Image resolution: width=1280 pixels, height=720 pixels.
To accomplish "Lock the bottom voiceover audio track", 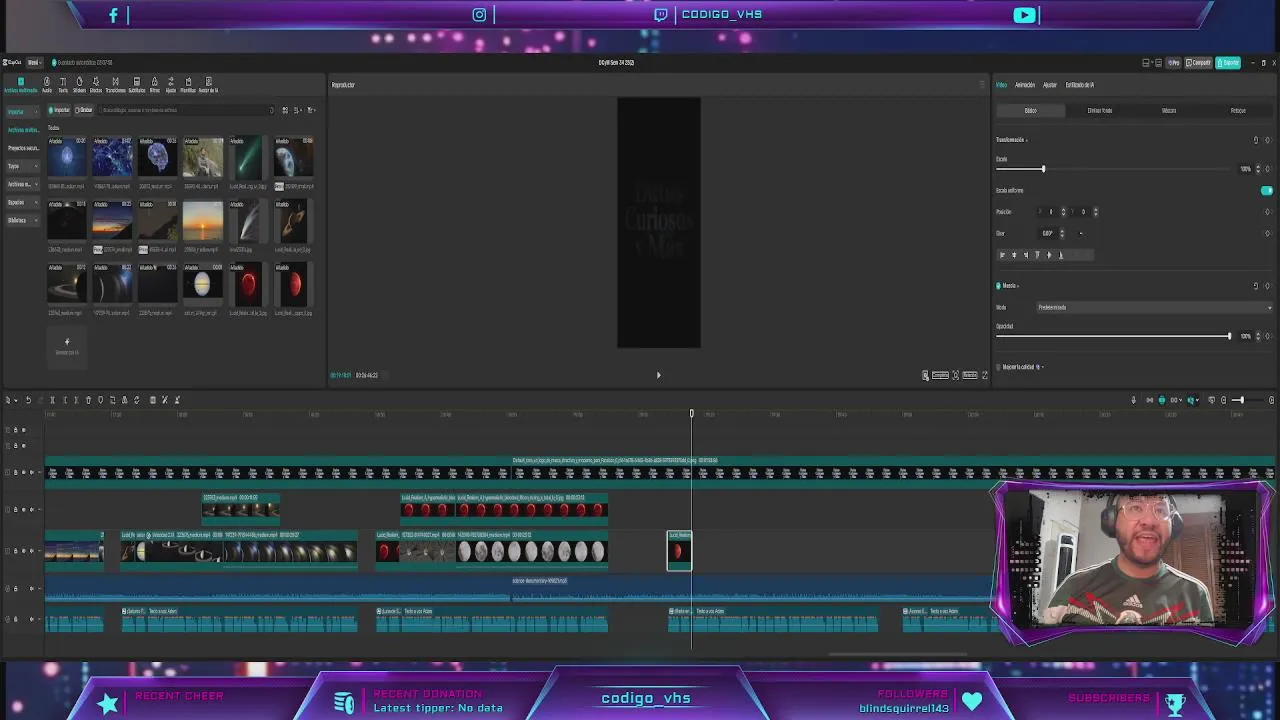I will 16,619.
